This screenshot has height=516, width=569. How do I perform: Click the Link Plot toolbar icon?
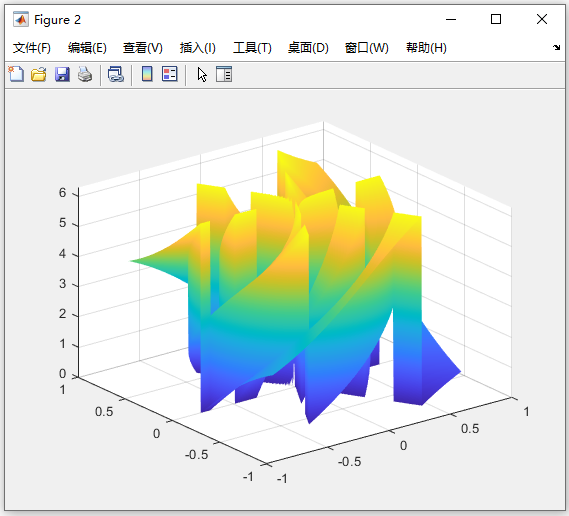(116, 74)
